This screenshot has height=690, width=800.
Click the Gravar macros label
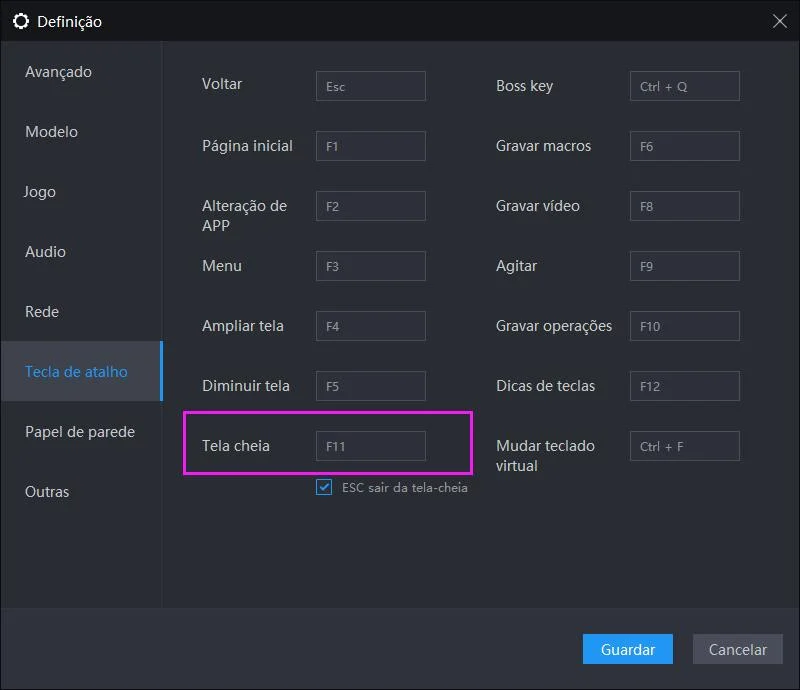pyautogui.click(x=543, y=146)
